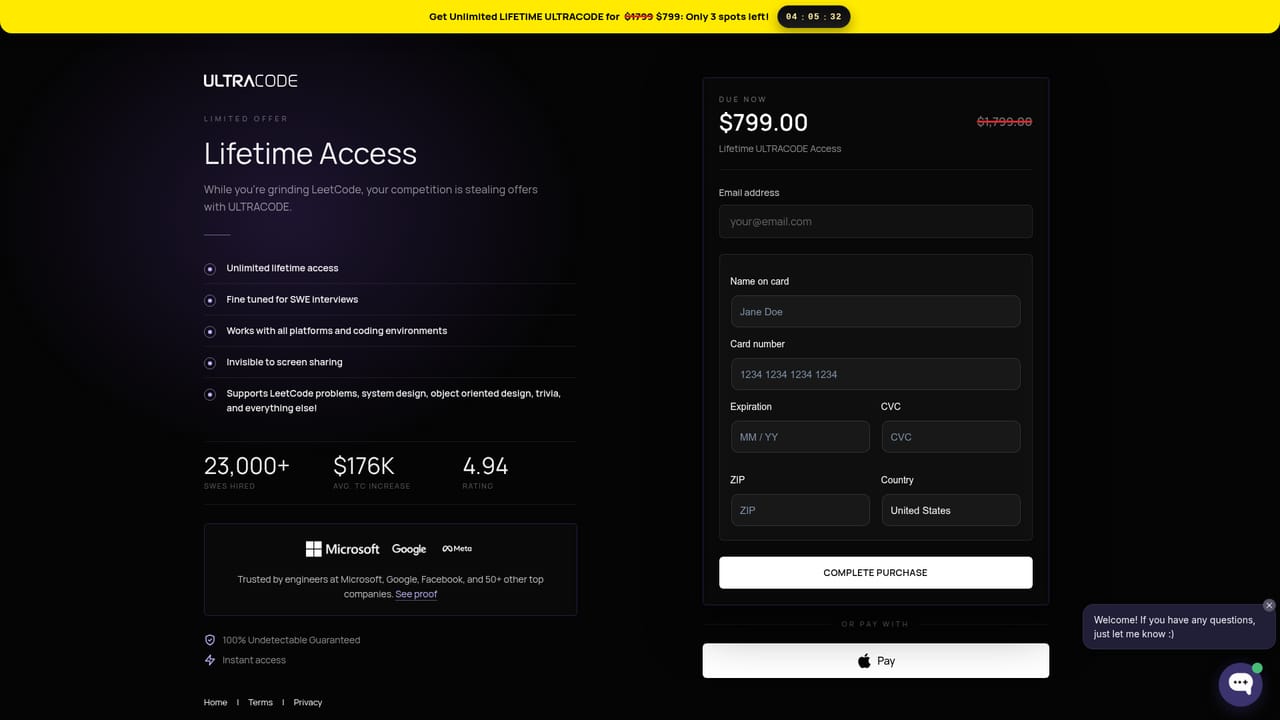Click the banner lifetime offer text
The width and height of the screenshot is (1280, 720).
(598, 17)
